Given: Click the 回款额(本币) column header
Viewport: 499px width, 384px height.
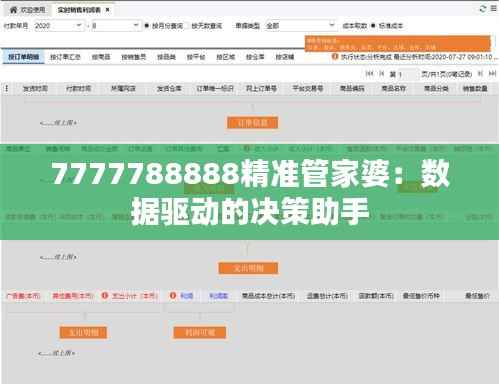Looking at the screenshot, I should pyautogui.click(x=376, y=296).
